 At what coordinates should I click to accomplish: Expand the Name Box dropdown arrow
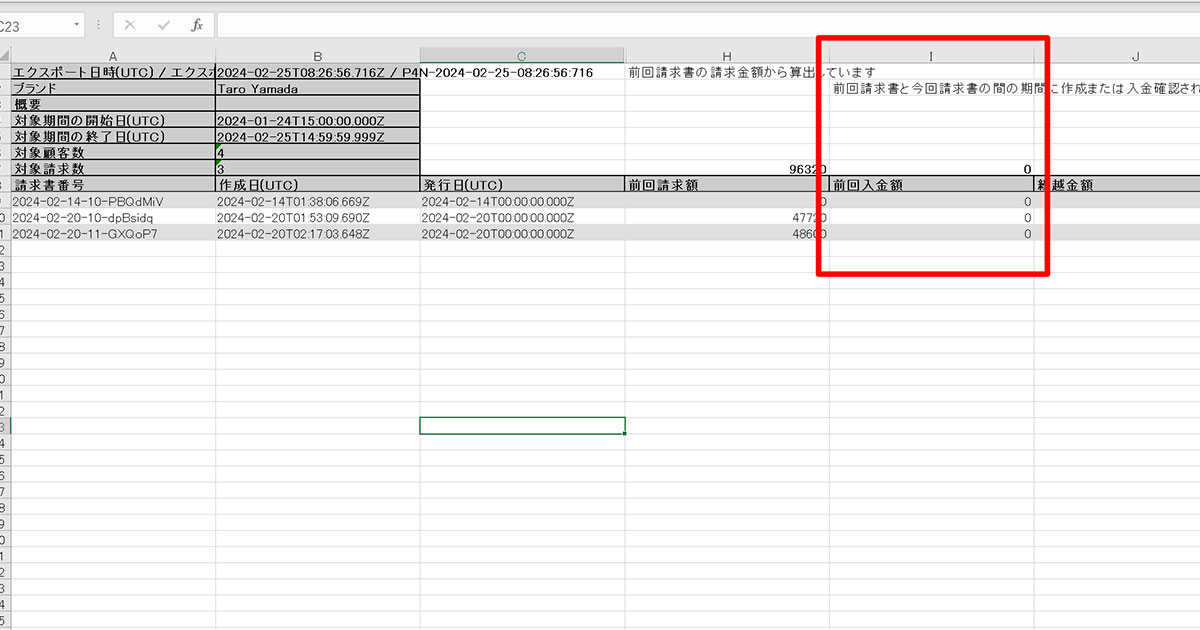[x=77, y=25]
